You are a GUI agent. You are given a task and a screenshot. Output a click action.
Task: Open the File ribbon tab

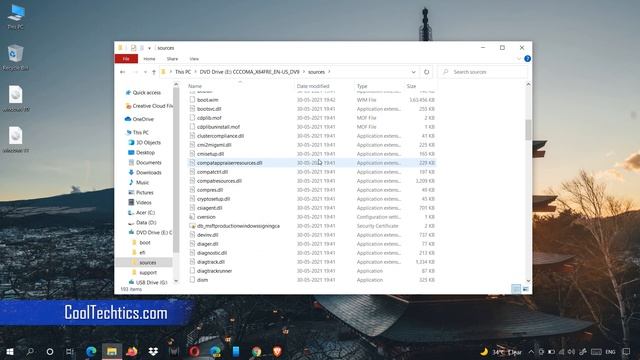(126, 59)
